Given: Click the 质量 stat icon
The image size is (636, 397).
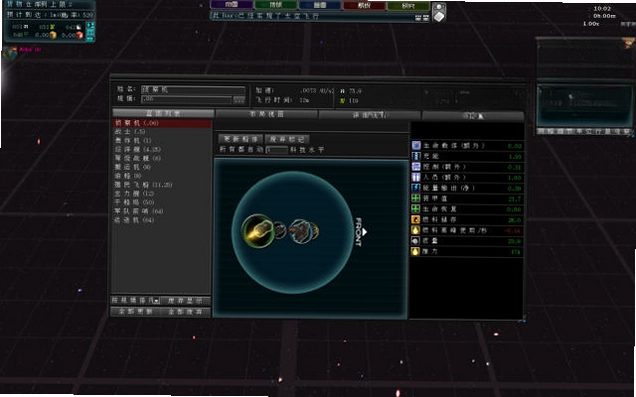Looking at the screenshot, I should 416,240.
